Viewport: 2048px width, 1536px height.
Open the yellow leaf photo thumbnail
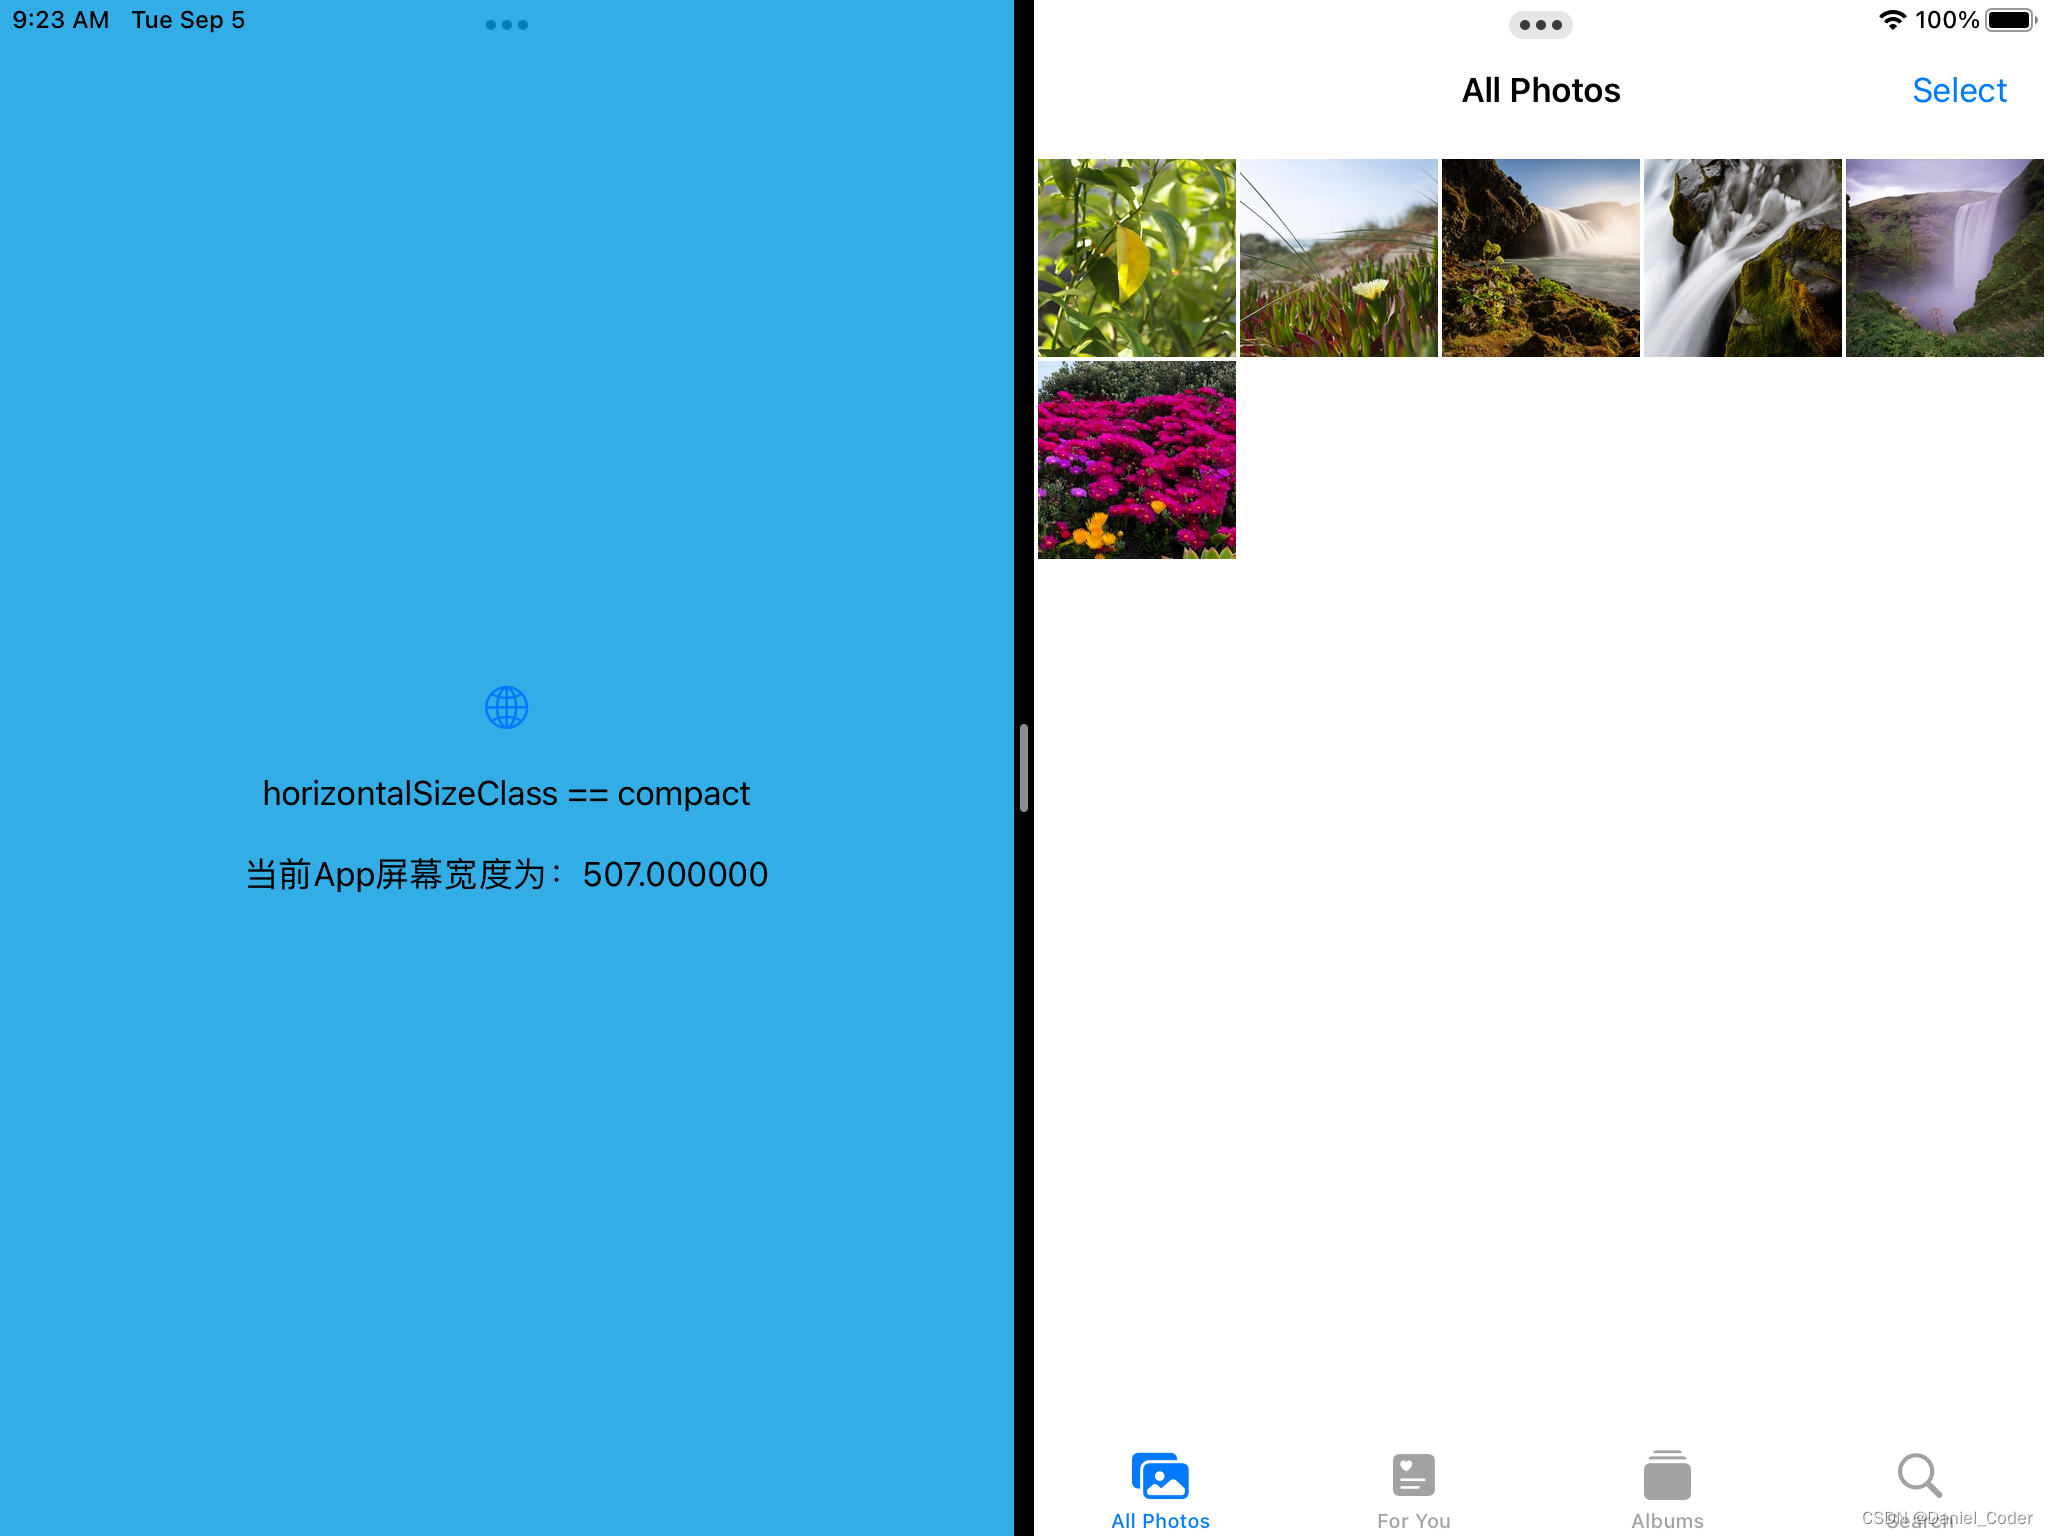pyautogui.click(x=1136, y=258)
